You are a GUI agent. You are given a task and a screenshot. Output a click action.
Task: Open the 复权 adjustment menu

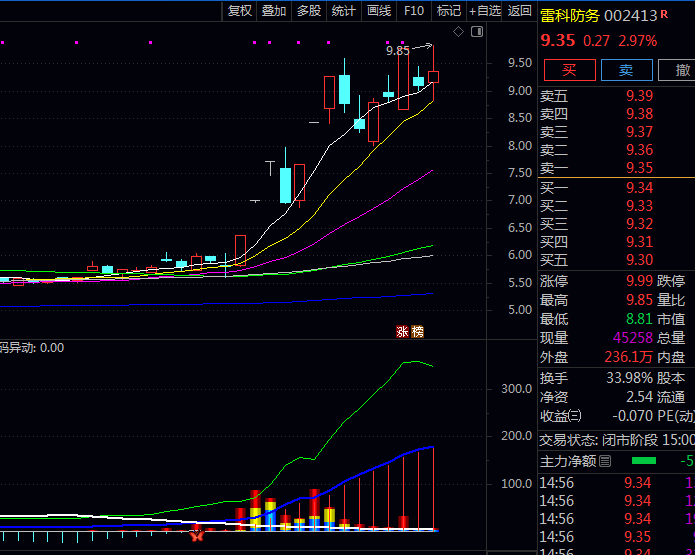pyautogui.click(x=240, y=11)
